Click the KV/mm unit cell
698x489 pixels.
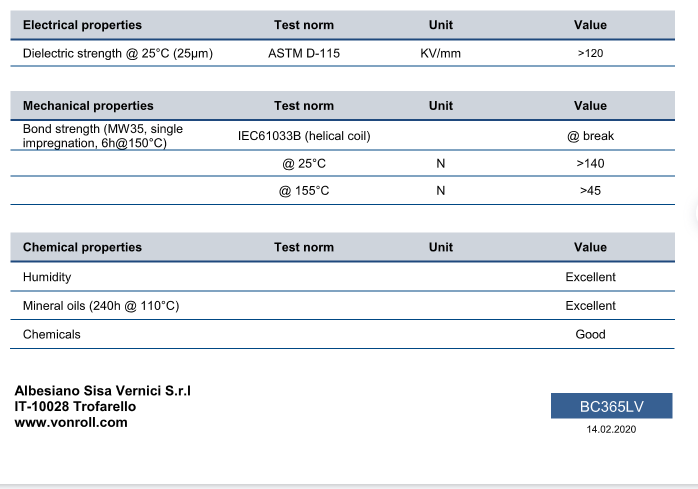(x=440, y=53)
